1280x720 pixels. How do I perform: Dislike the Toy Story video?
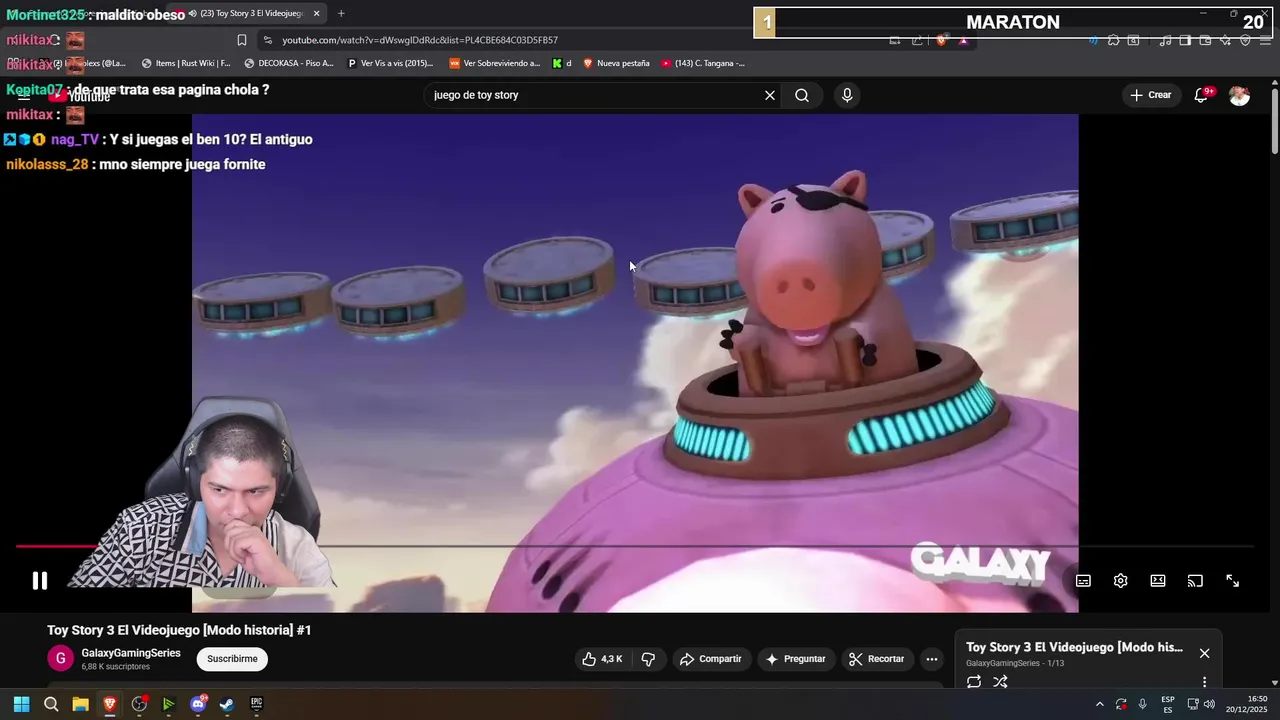(648, 659)
